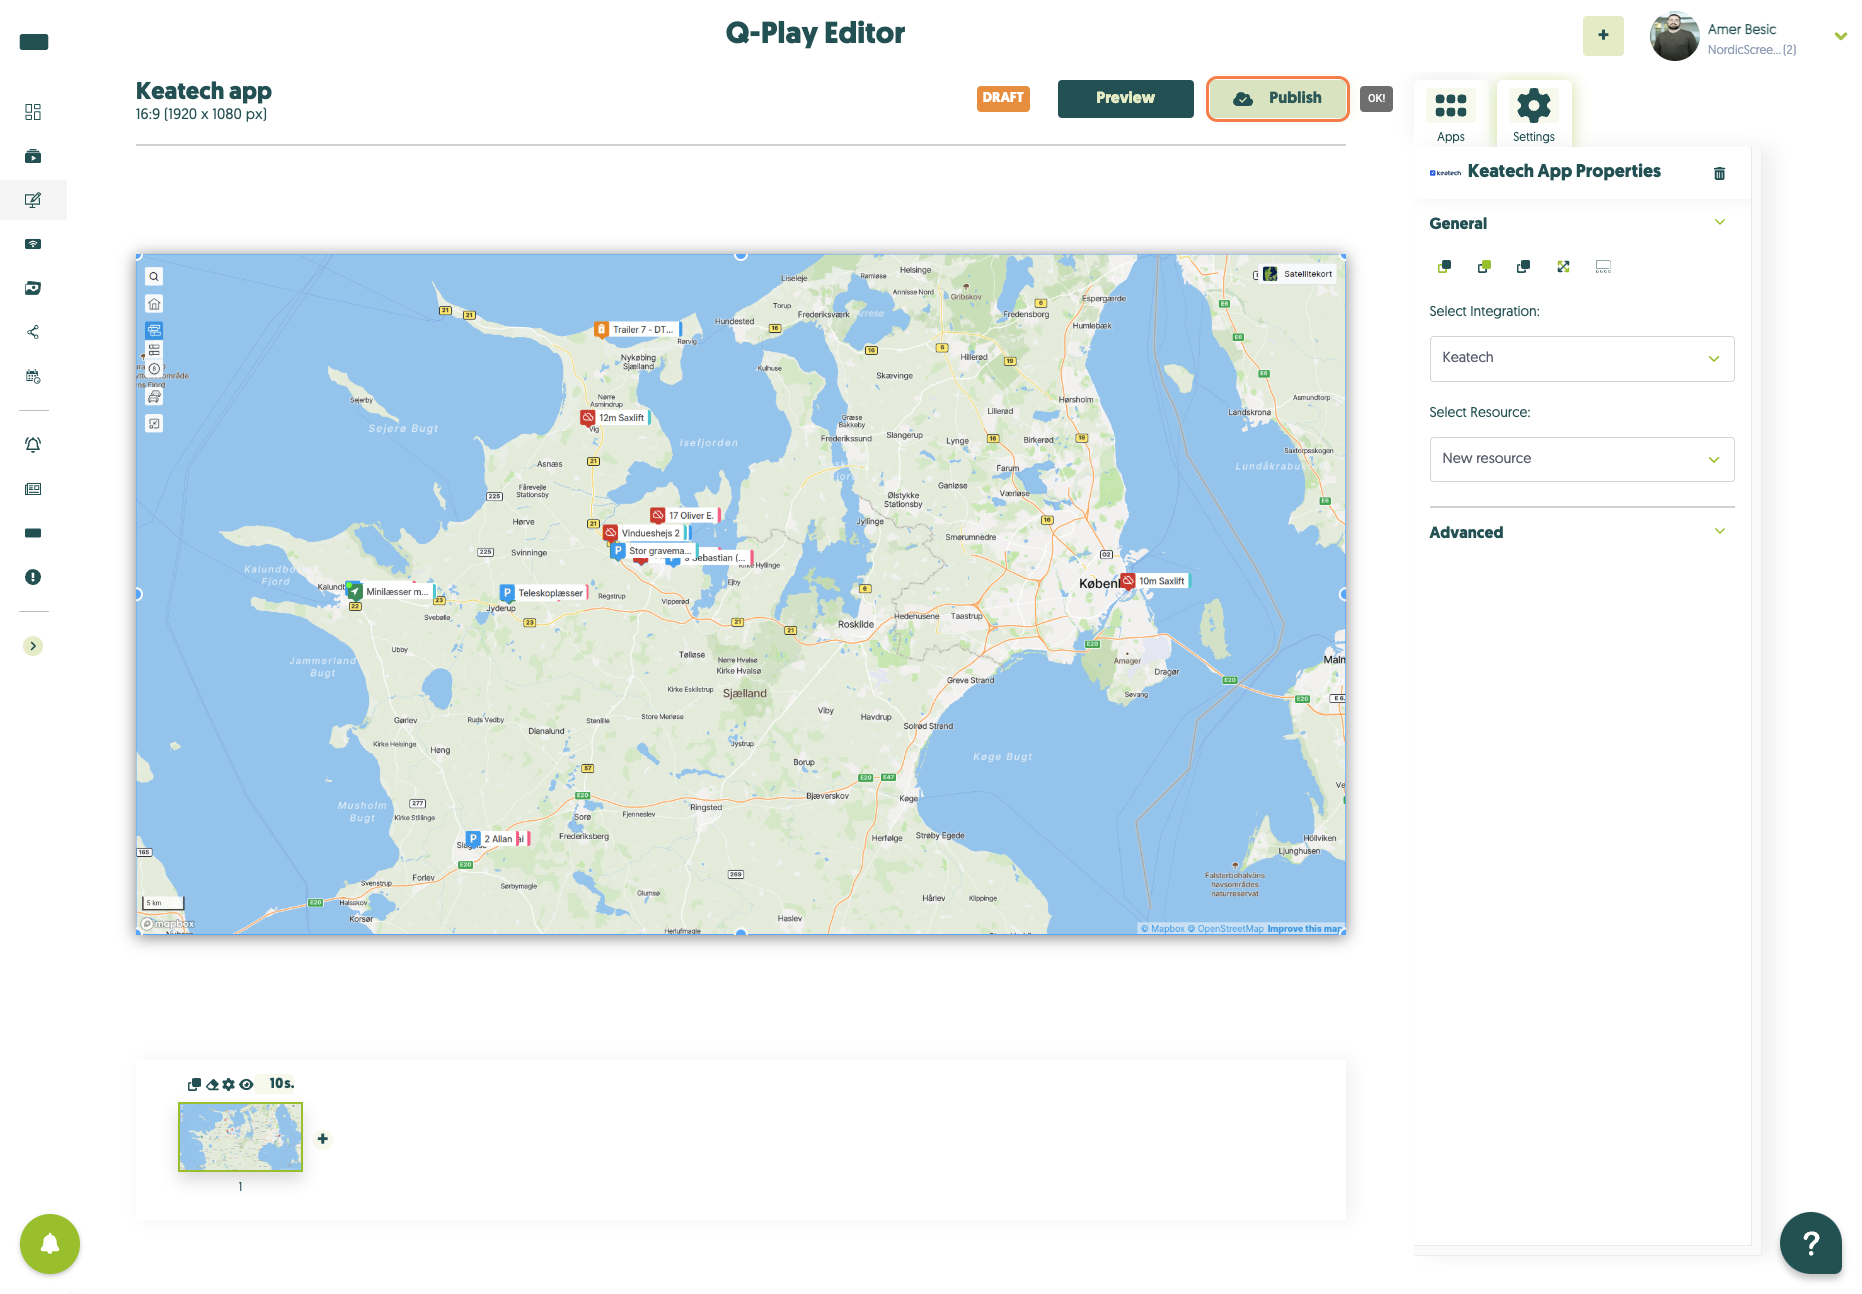Click the screen layout icon in General
The image size is (1862, 1294).
point(1603,267)
